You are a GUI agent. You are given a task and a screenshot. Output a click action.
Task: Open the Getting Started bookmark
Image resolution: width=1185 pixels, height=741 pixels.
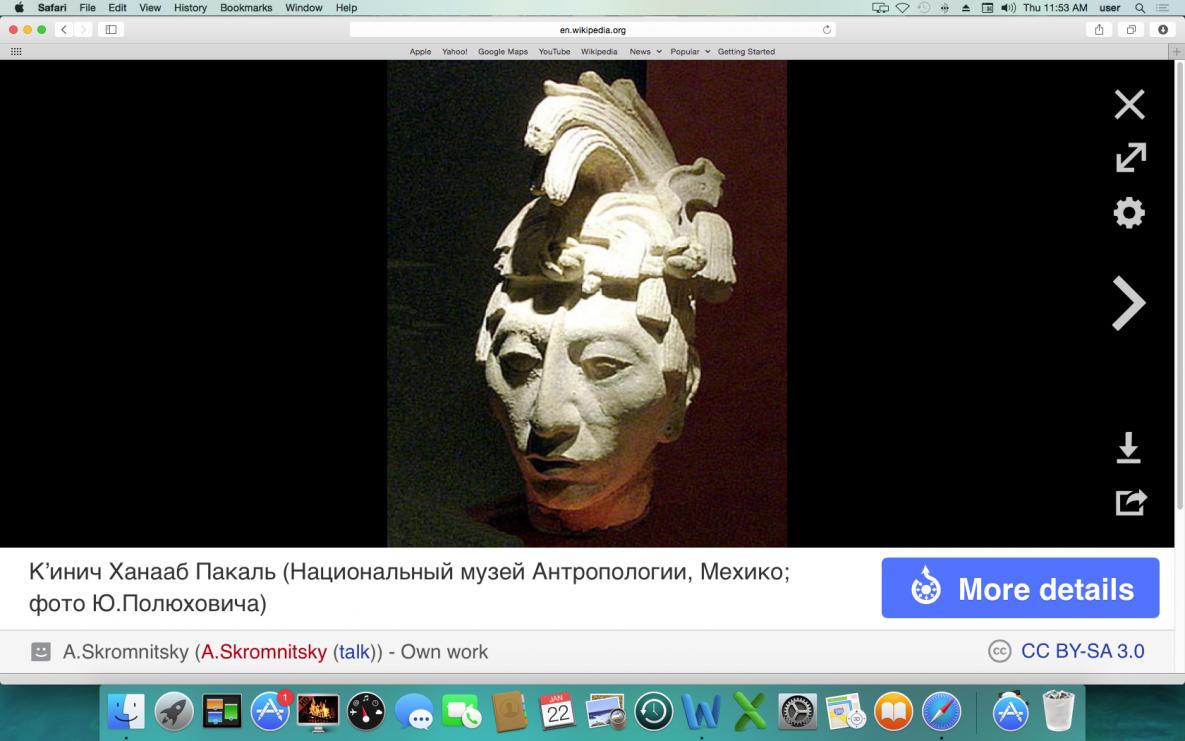(x=746, y=51)
